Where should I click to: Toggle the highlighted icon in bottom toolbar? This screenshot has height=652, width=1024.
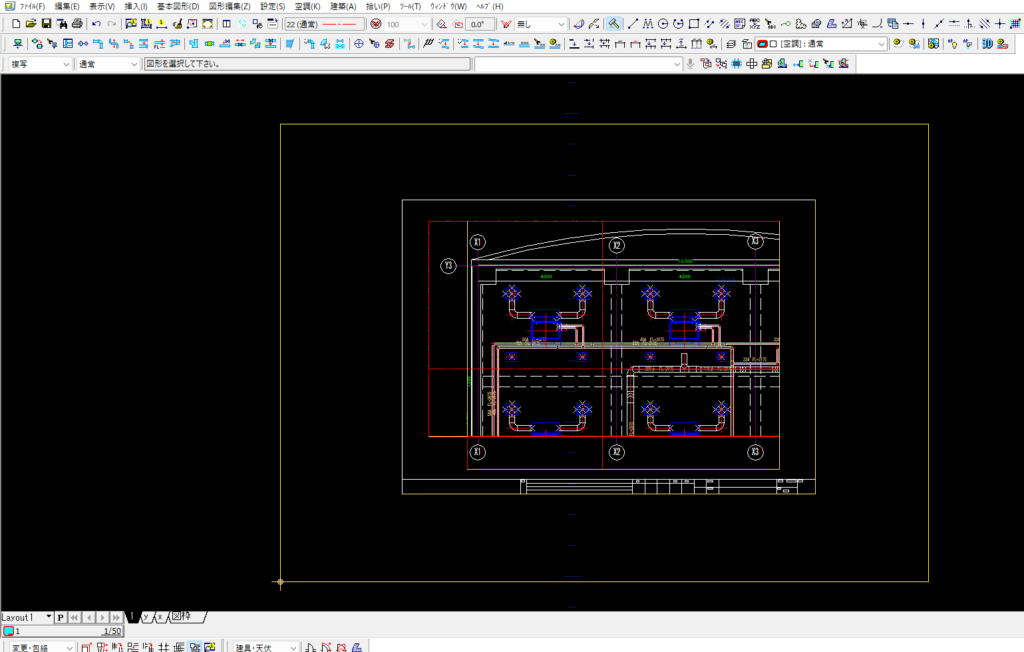pyautogui.click(x=195, y=647)
